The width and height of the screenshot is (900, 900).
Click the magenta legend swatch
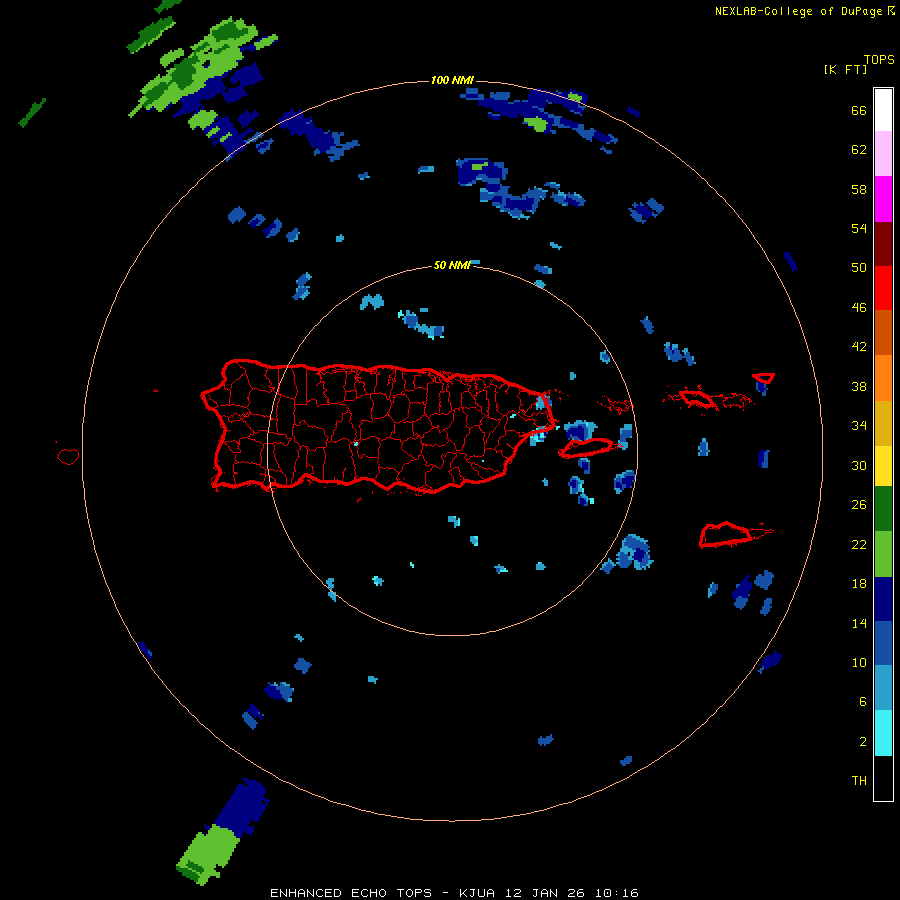[x=883, y=199]
